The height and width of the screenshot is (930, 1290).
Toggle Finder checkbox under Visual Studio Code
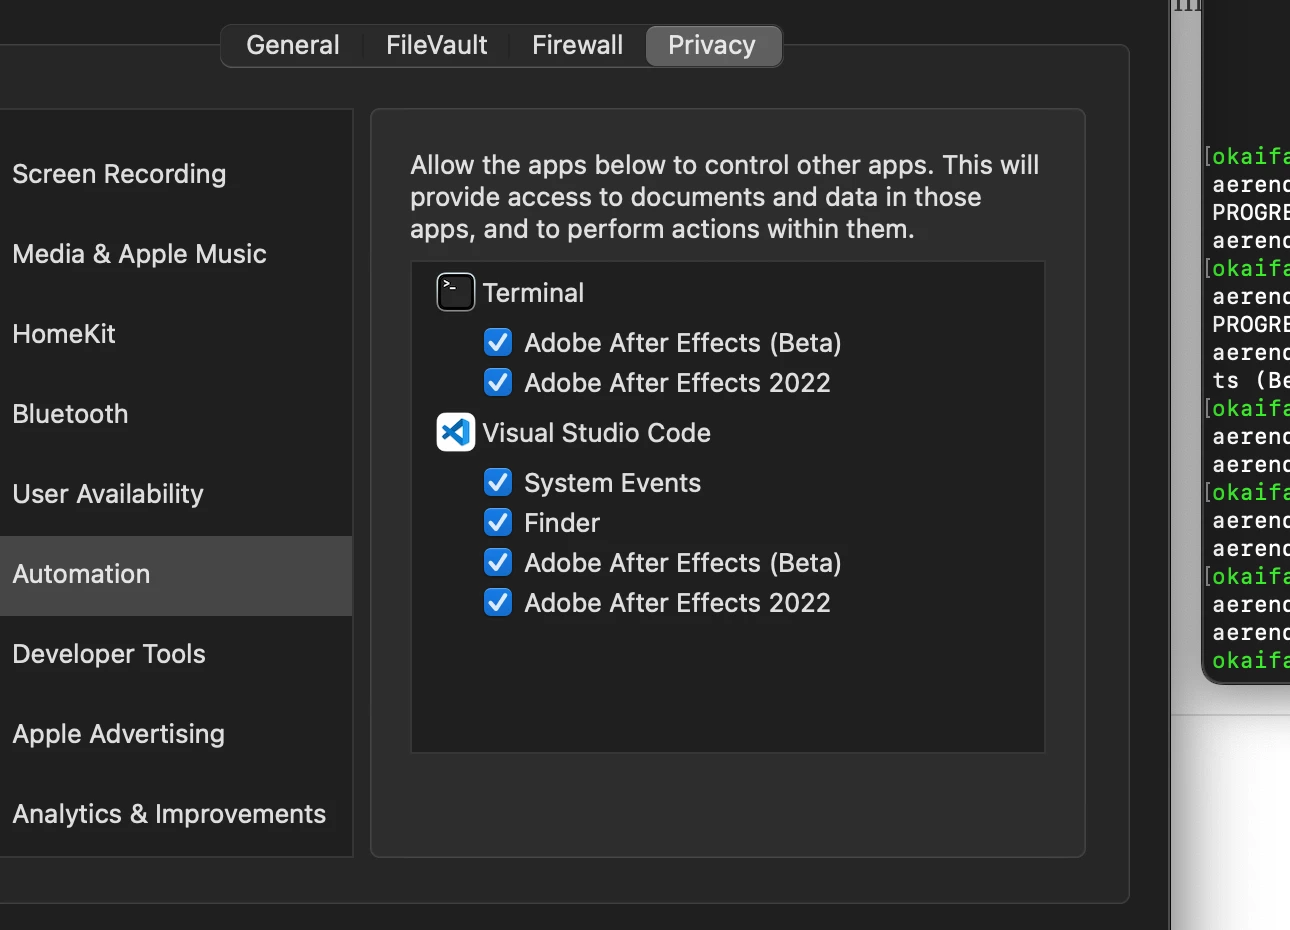click(498, 523)
